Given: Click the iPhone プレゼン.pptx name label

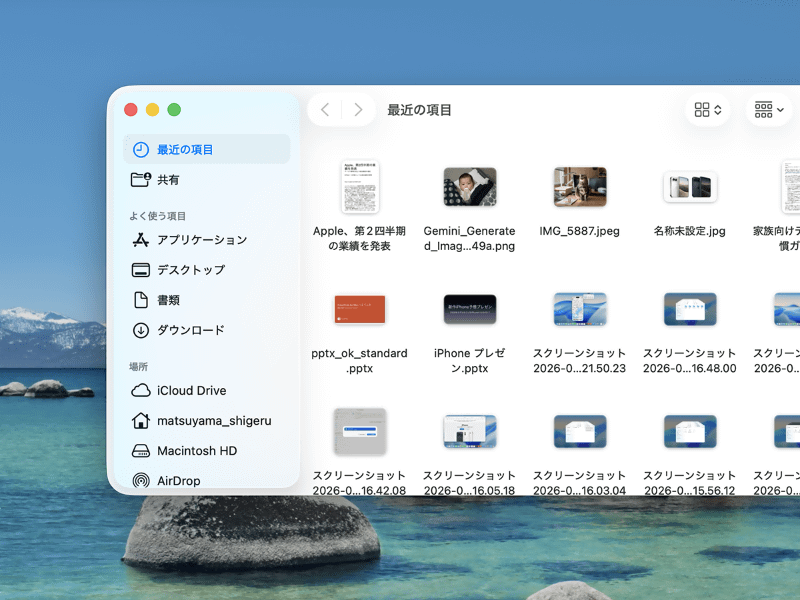Looking at the screenshot, I should [x=470, y=361].
